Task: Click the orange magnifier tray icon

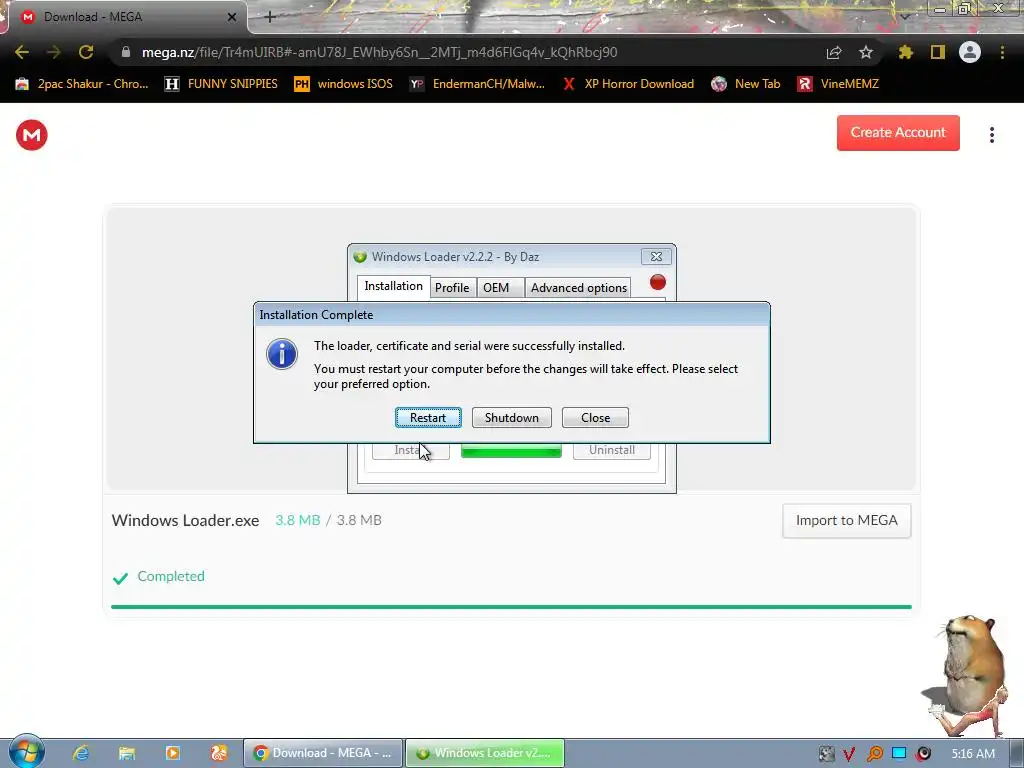Action: pyautogui.click(x=874, y=754)
